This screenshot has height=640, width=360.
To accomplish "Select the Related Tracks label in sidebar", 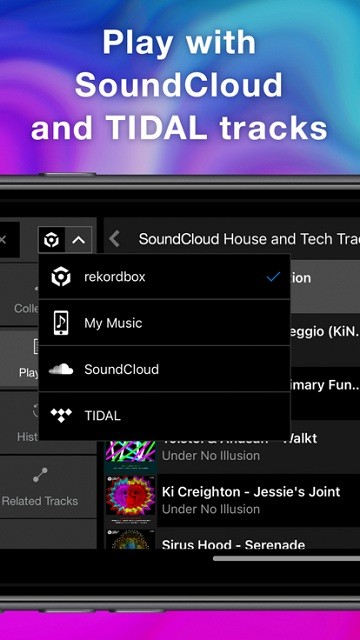I will pos(40,501).
